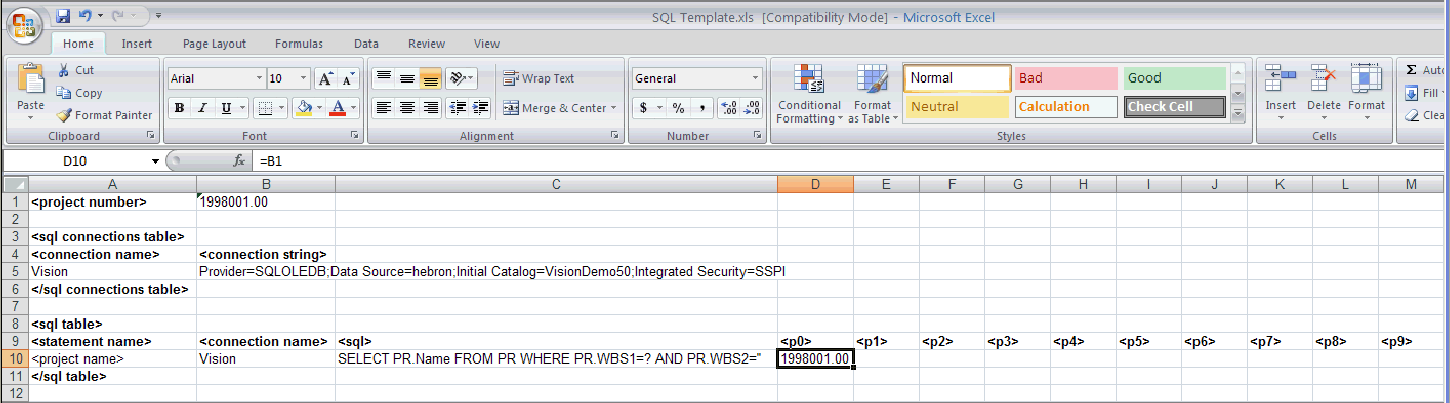The image size is (1450, 403).
Task: Center text horizontally
Action: [x=407, y=108]
